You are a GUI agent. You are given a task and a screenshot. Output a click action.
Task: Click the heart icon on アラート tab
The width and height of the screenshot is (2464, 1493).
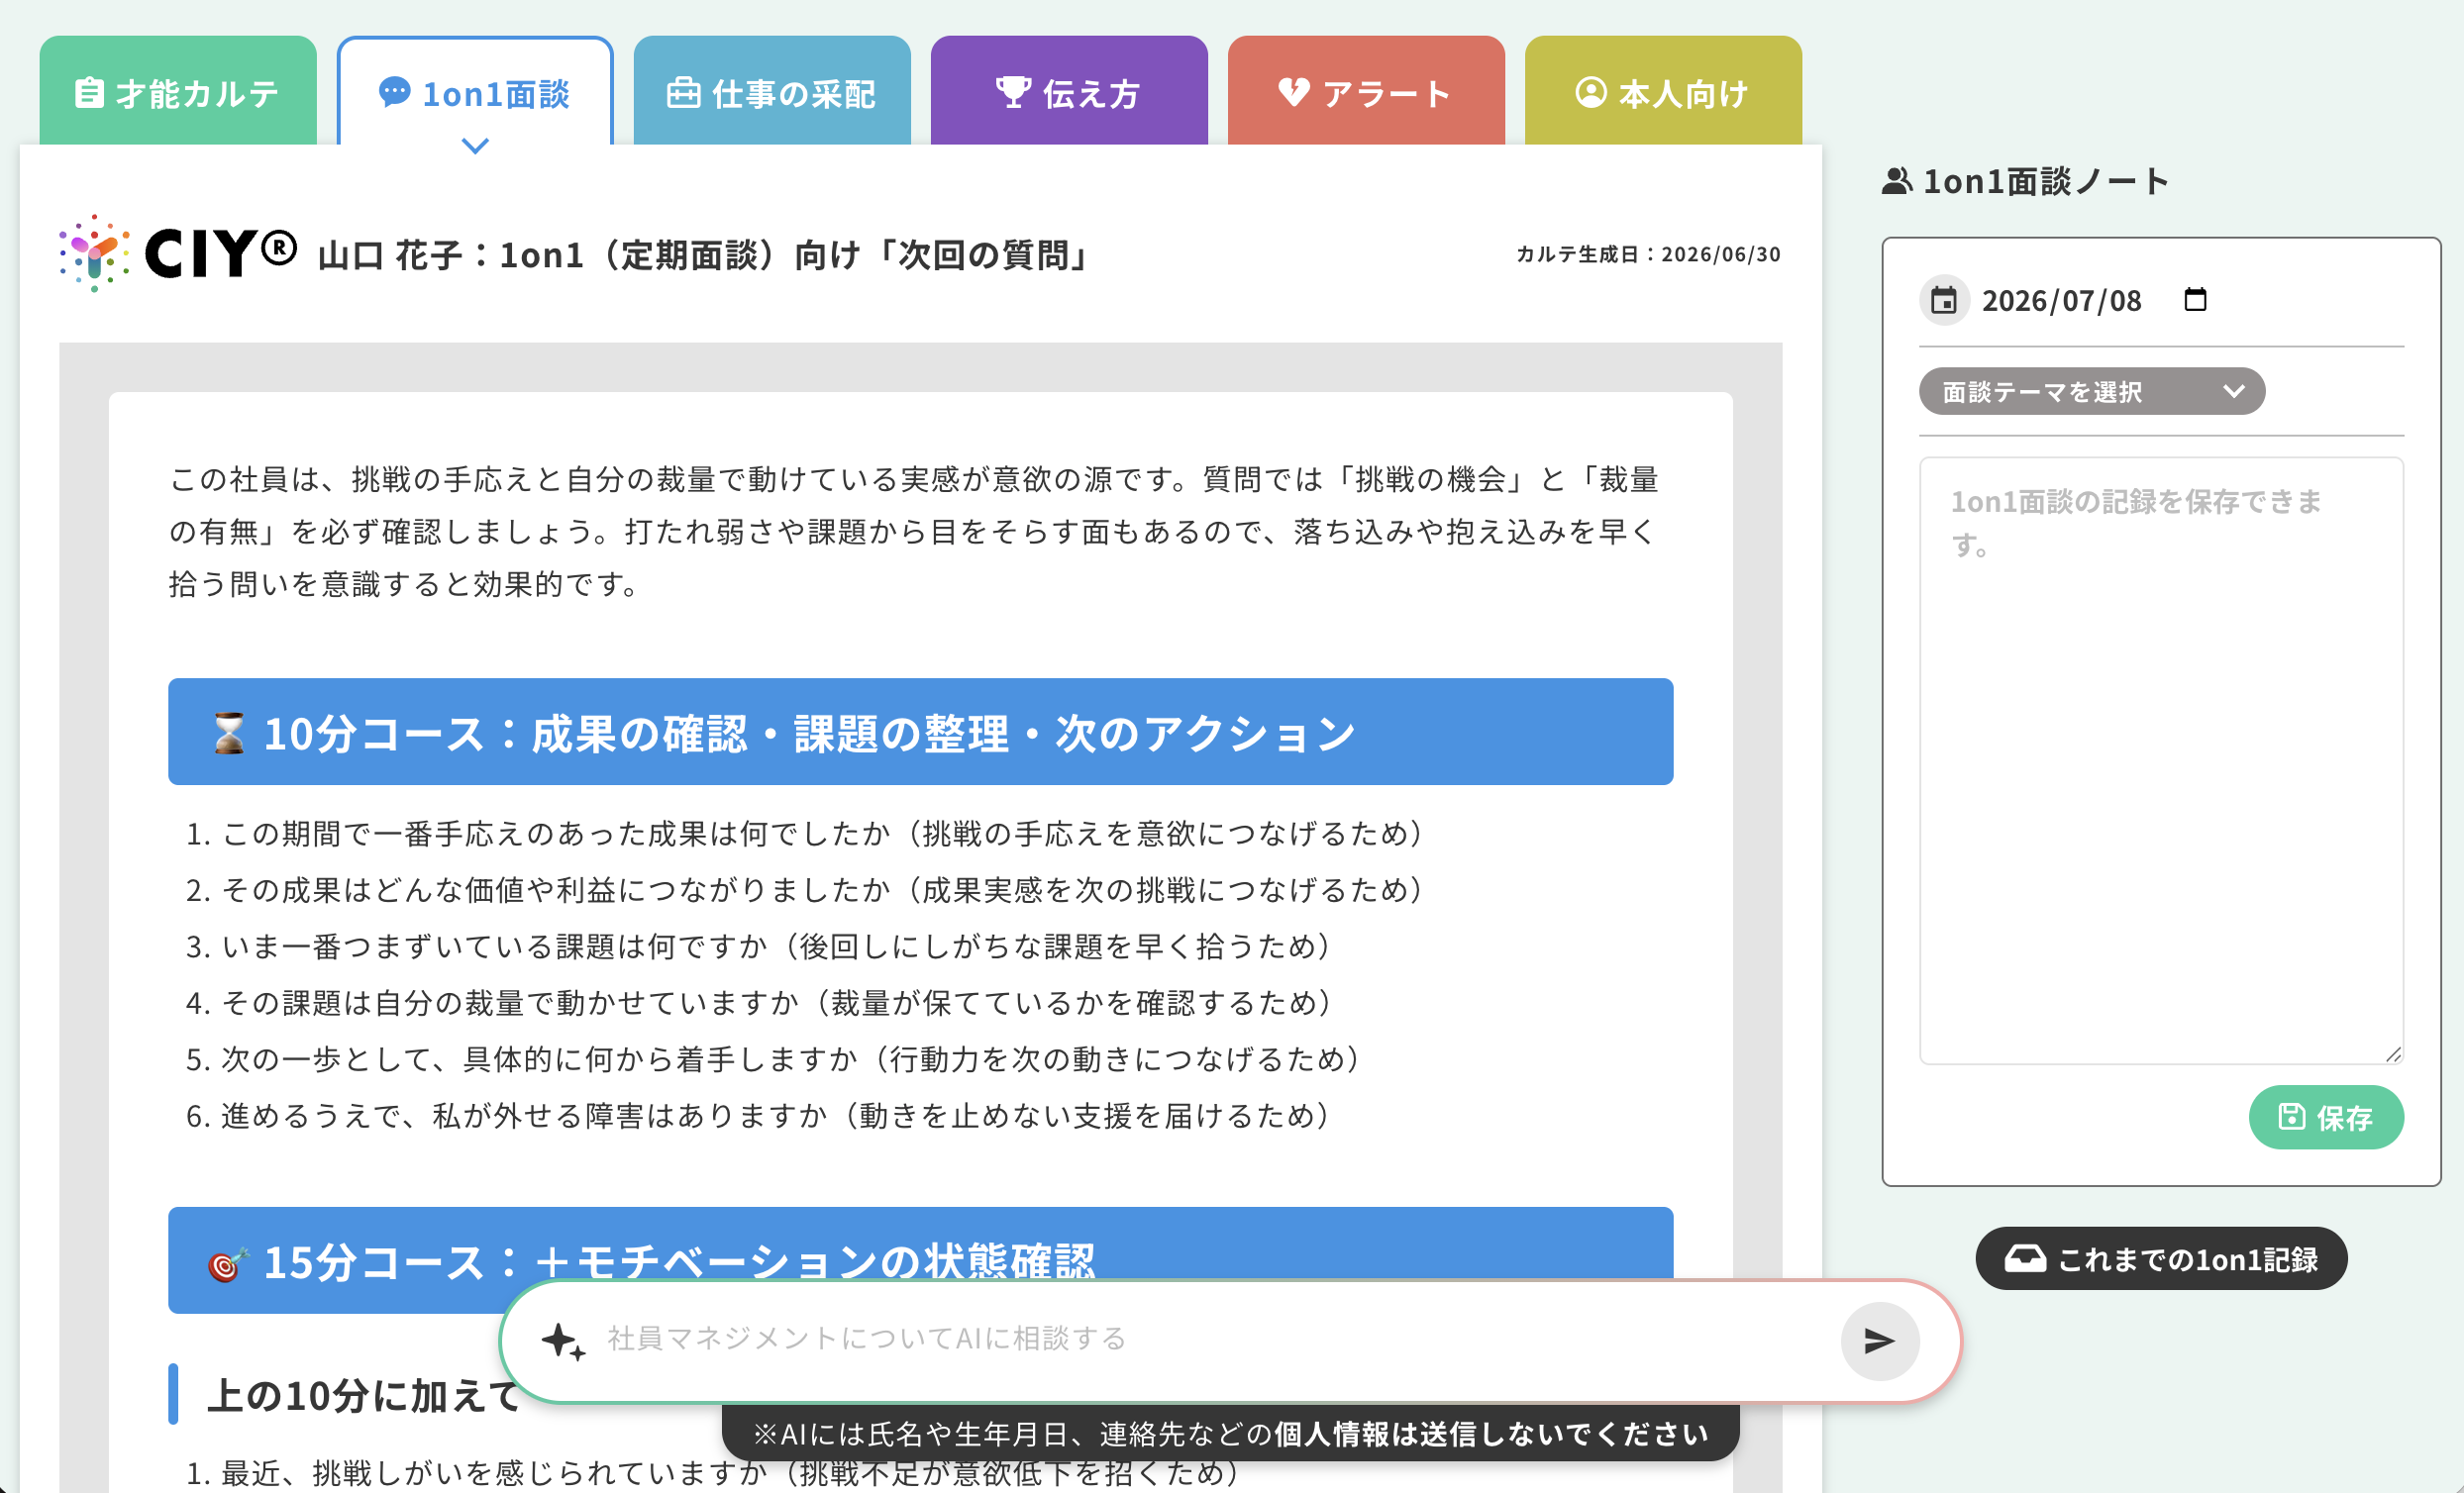click(x=1293, y=92)
